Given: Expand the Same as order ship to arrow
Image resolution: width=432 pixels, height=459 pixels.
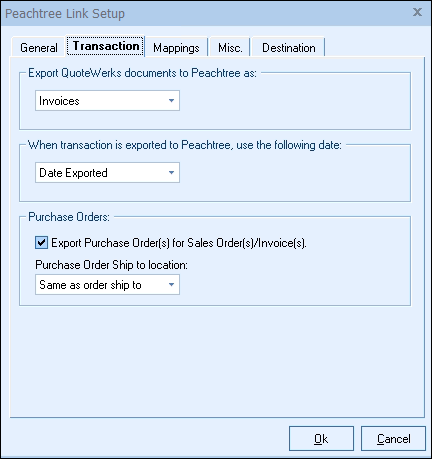Looking at the screenshot, I should coord(171,284).
